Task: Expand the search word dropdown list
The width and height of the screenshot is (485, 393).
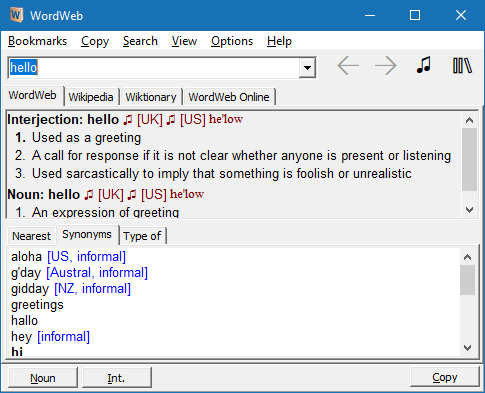Action: tap(307, 68)
